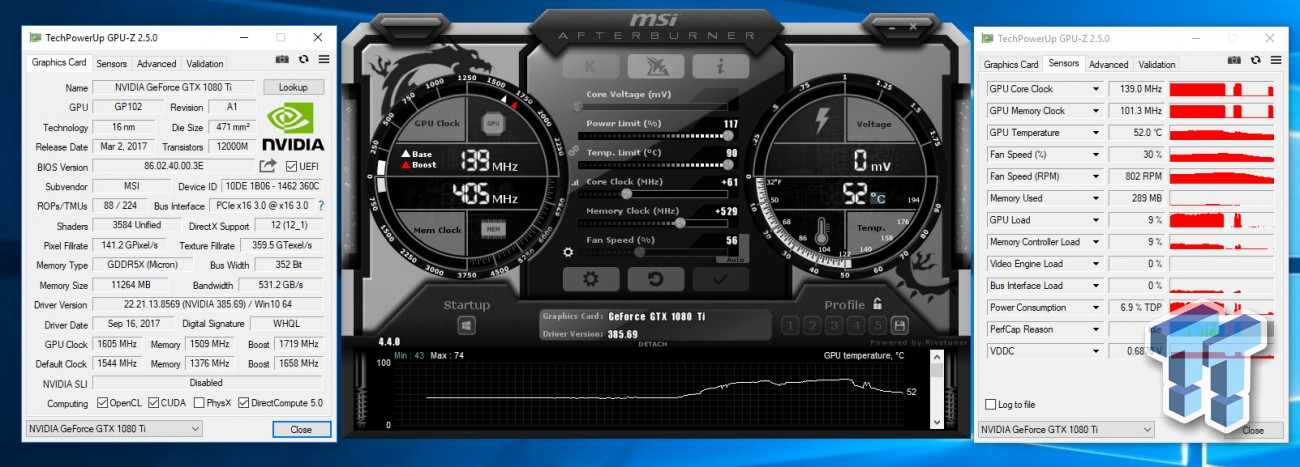Toggle the DirectCompute 5.0 checkbox
Viewport: 1300px width, 467px height.
click(244, 403)
